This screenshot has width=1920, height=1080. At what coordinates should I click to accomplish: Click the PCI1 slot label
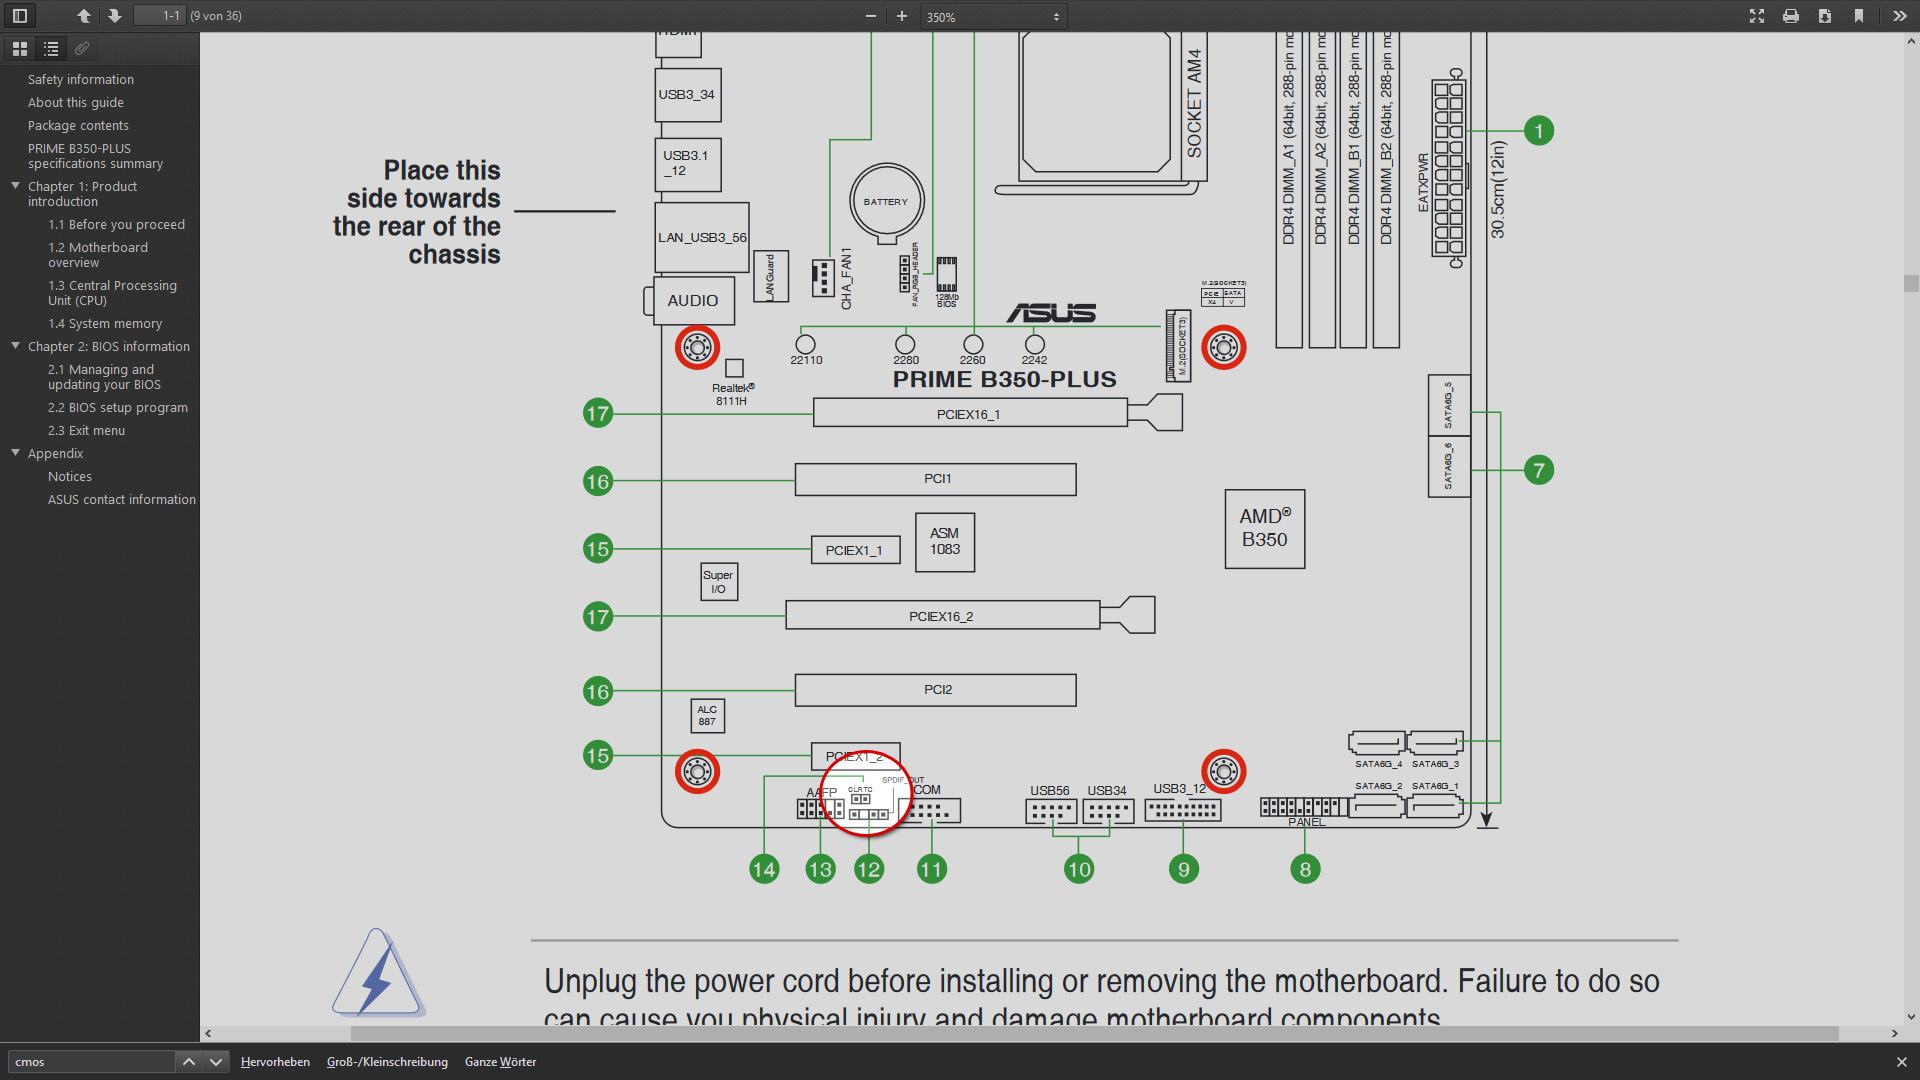click(938, 478)
